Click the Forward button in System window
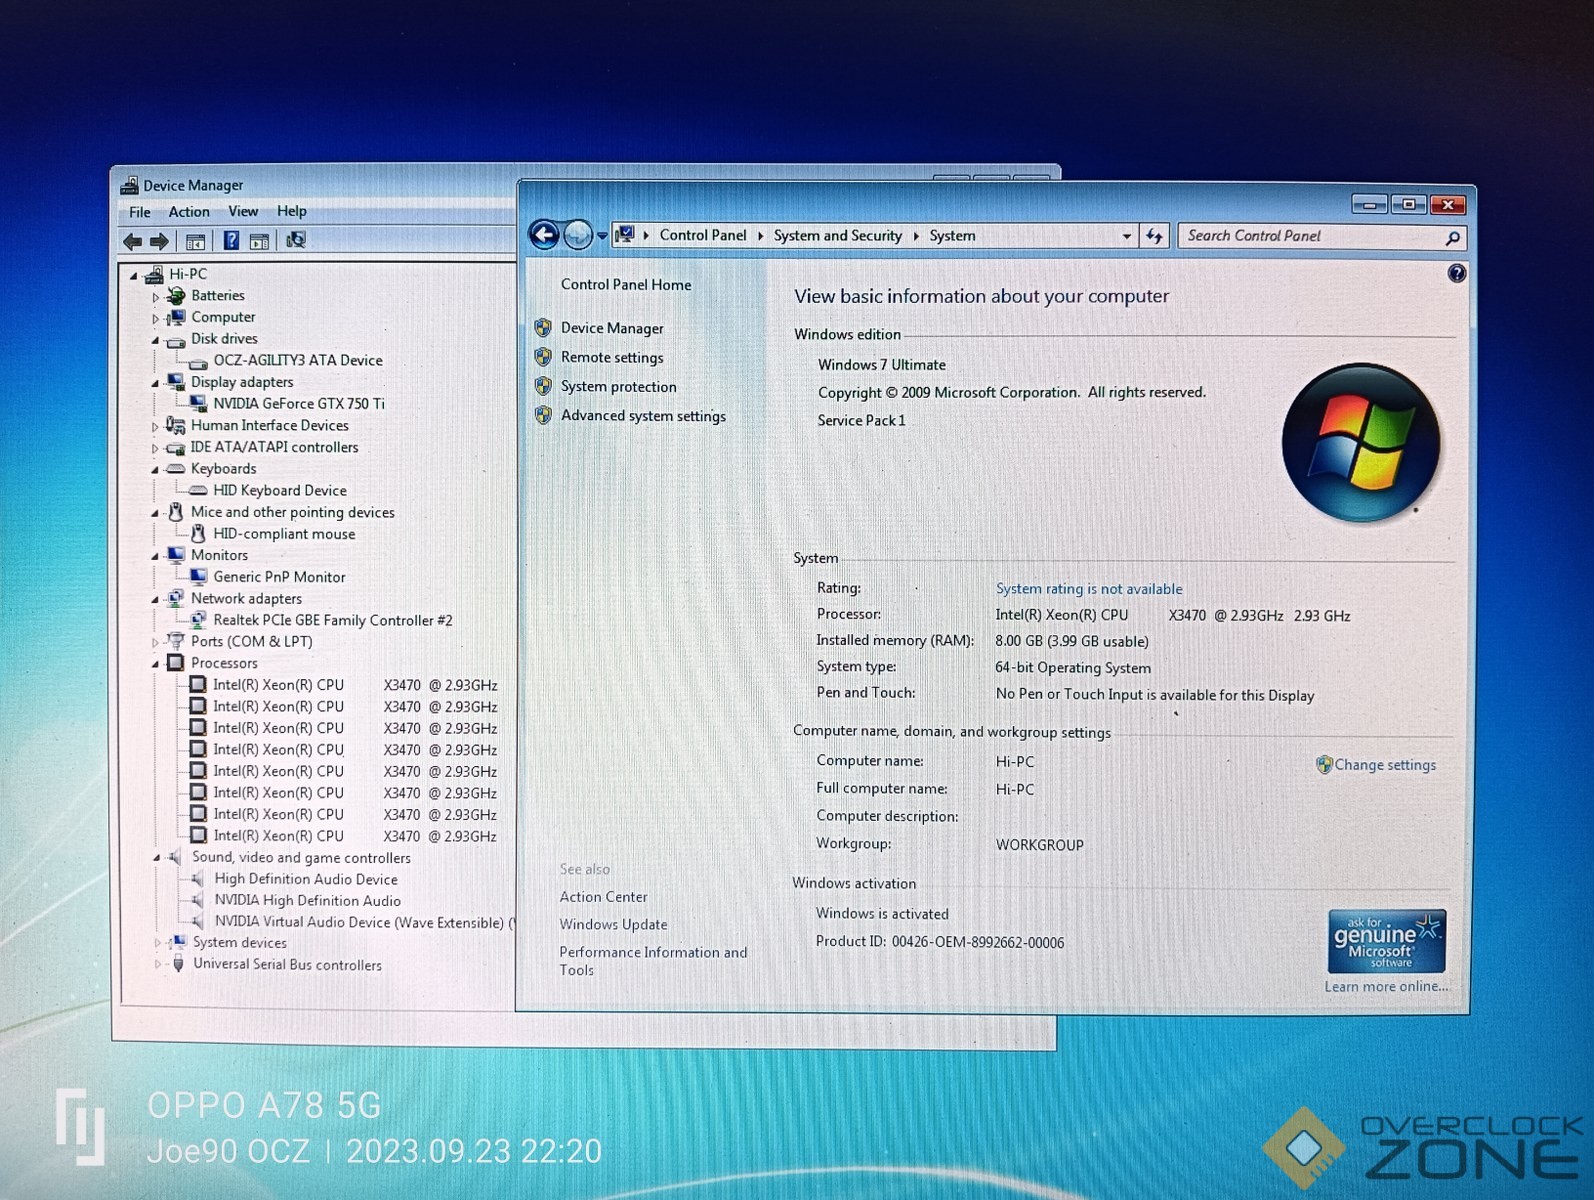Screen dimensions: 1594x1200 coord(578,235)
